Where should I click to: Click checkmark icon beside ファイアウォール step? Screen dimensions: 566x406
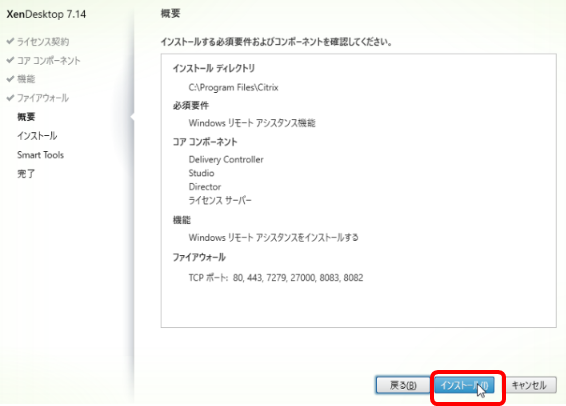click(x=10, y=97)
